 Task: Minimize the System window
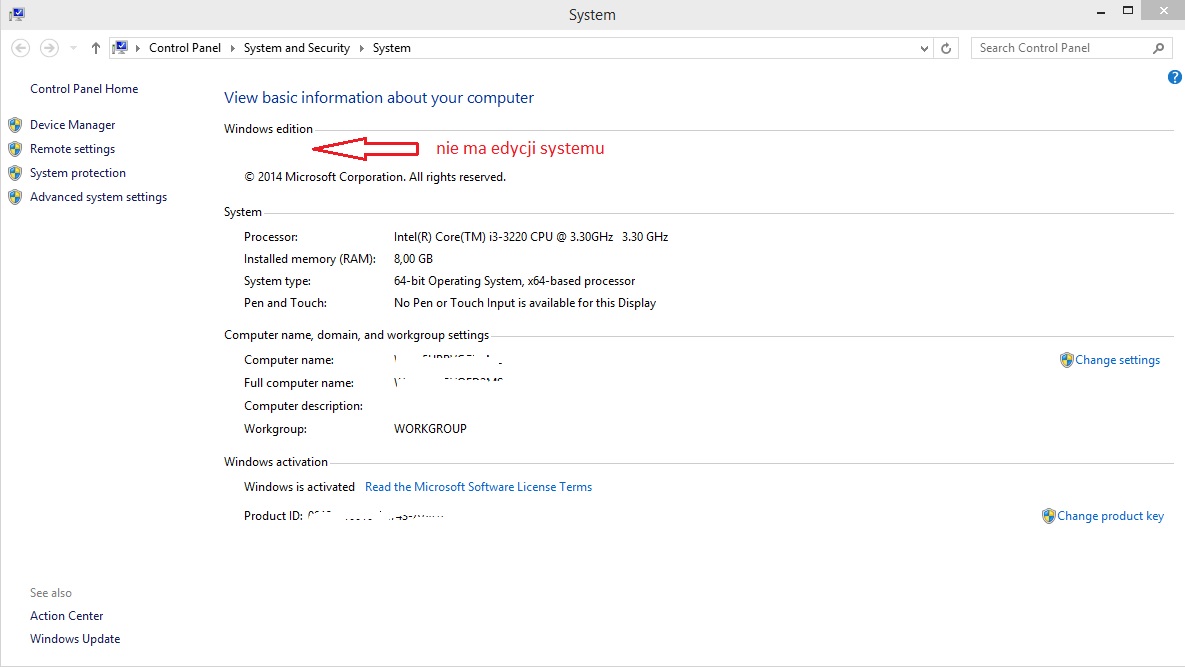click(x=1101, y=11)
